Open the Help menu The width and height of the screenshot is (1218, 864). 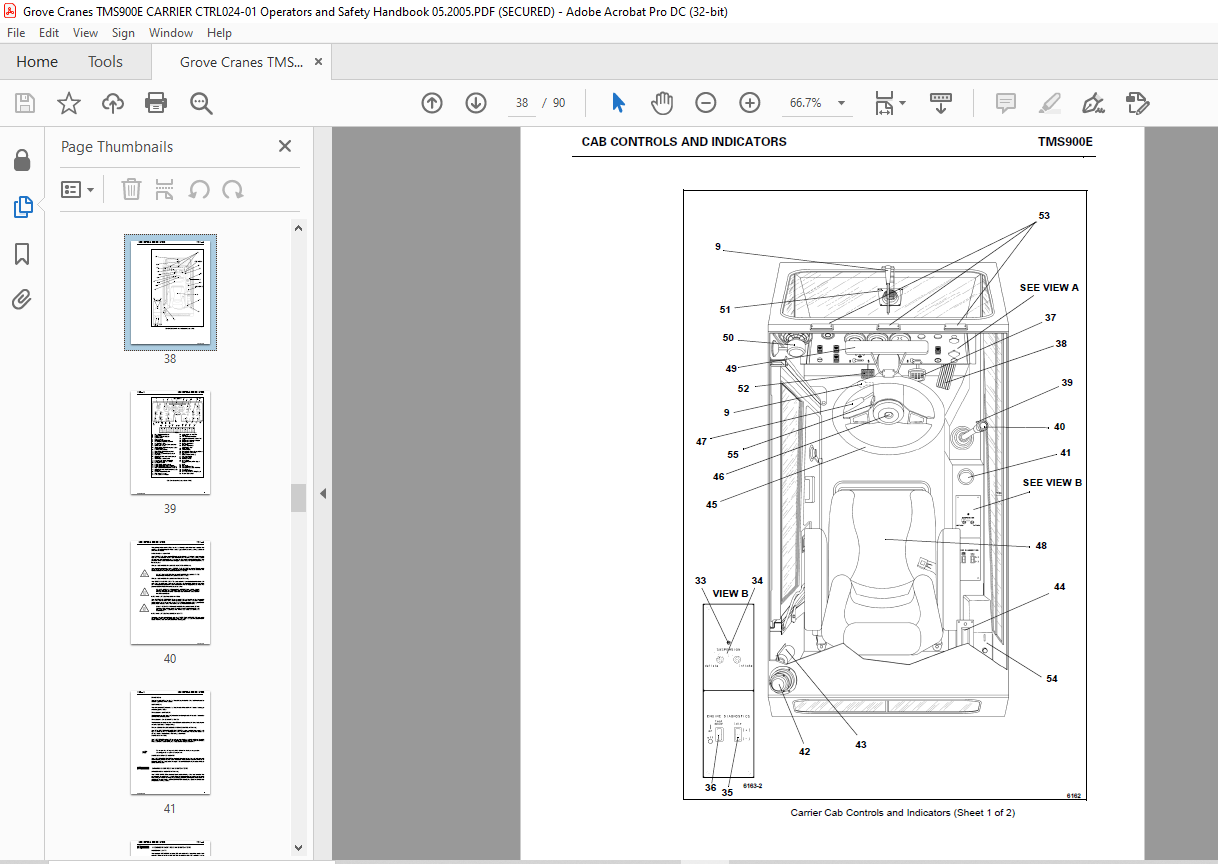(219, 33)
